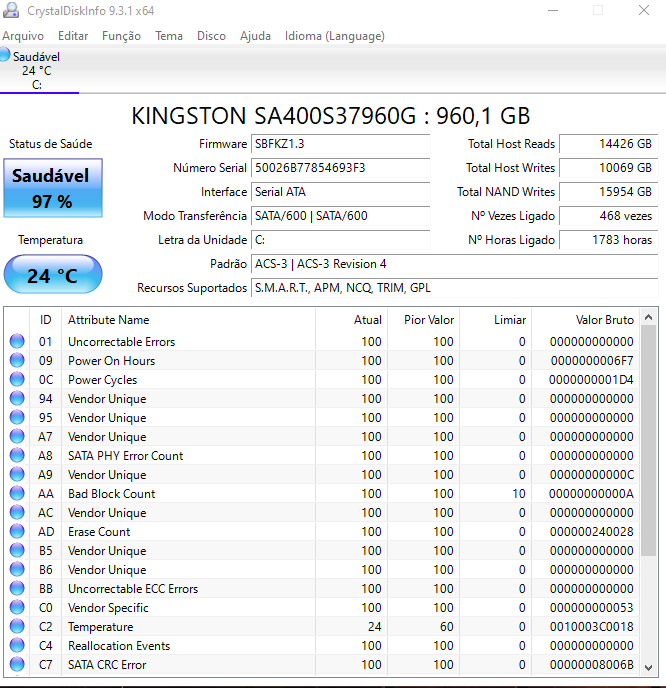Click Total NAND Writes value 15954 GB

[x=609, y=192]
